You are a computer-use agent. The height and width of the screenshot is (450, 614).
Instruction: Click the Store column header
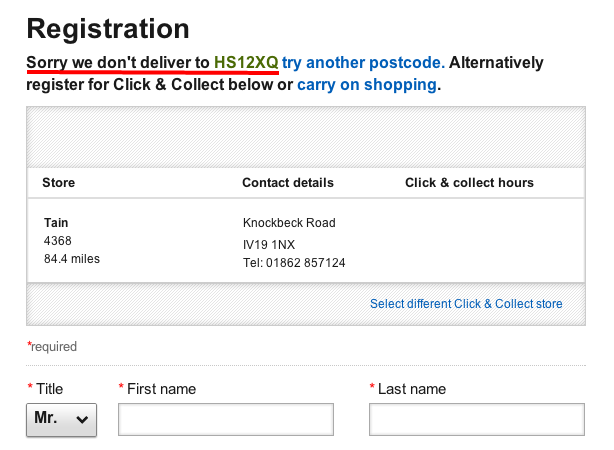point(58,183)
